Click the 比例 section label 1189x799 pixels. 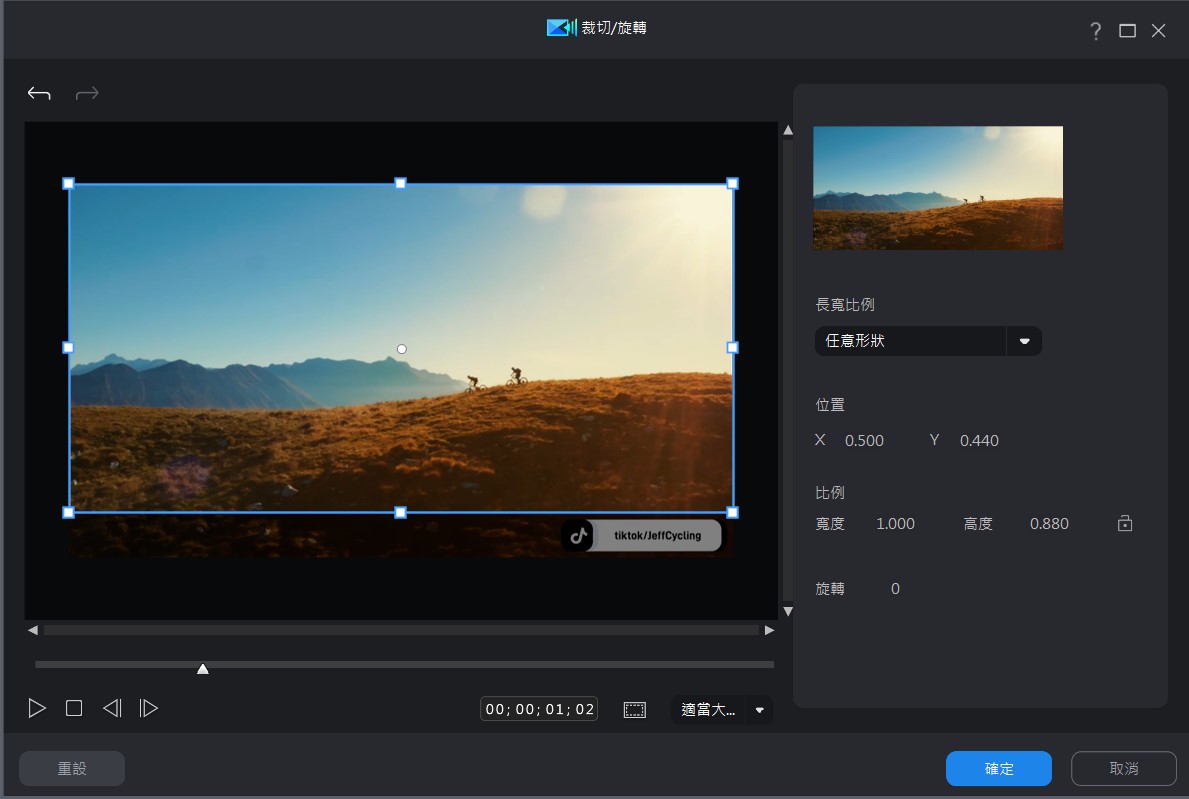[830, 493]
